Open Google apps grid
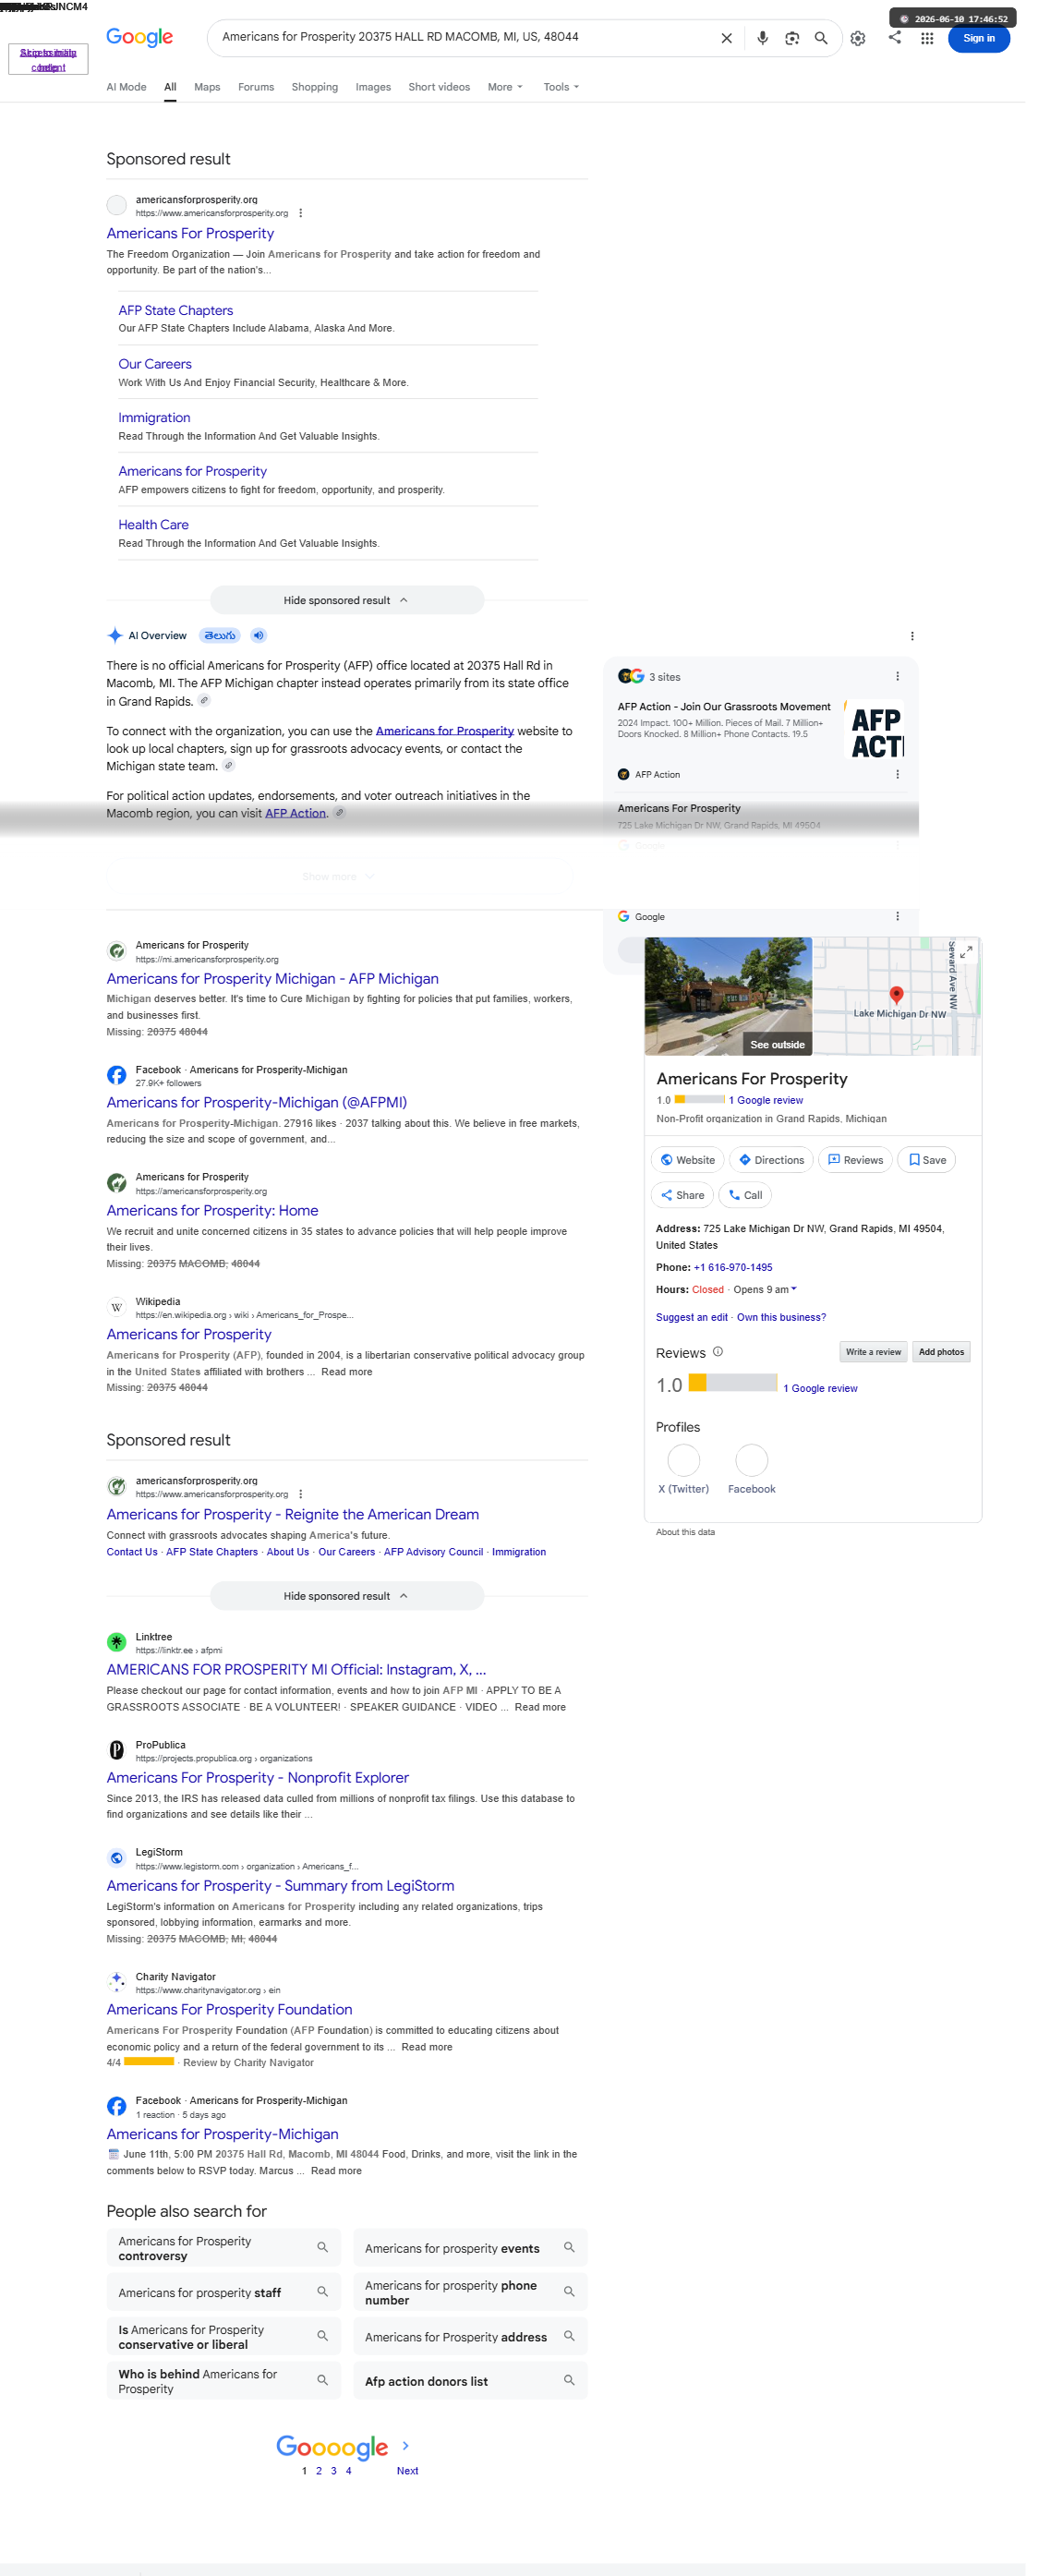1038x2576 pixels. pos(927,38)
